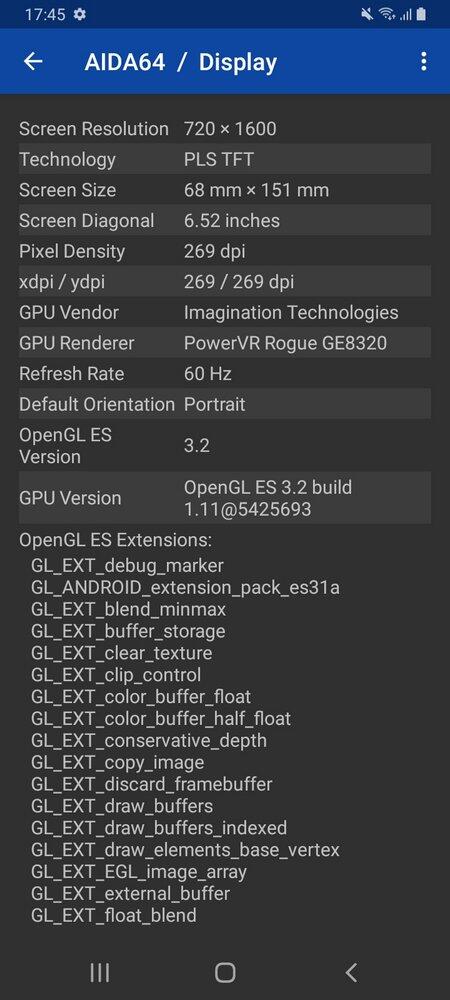Select the GPU Renderer PowerVR row

coord(225,343)
